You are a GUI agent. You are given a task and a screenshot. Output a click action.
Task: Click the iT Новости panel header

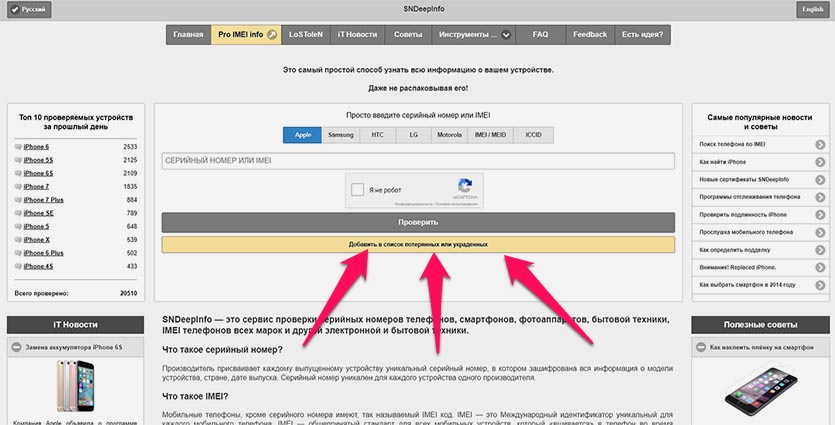point(75,324)
